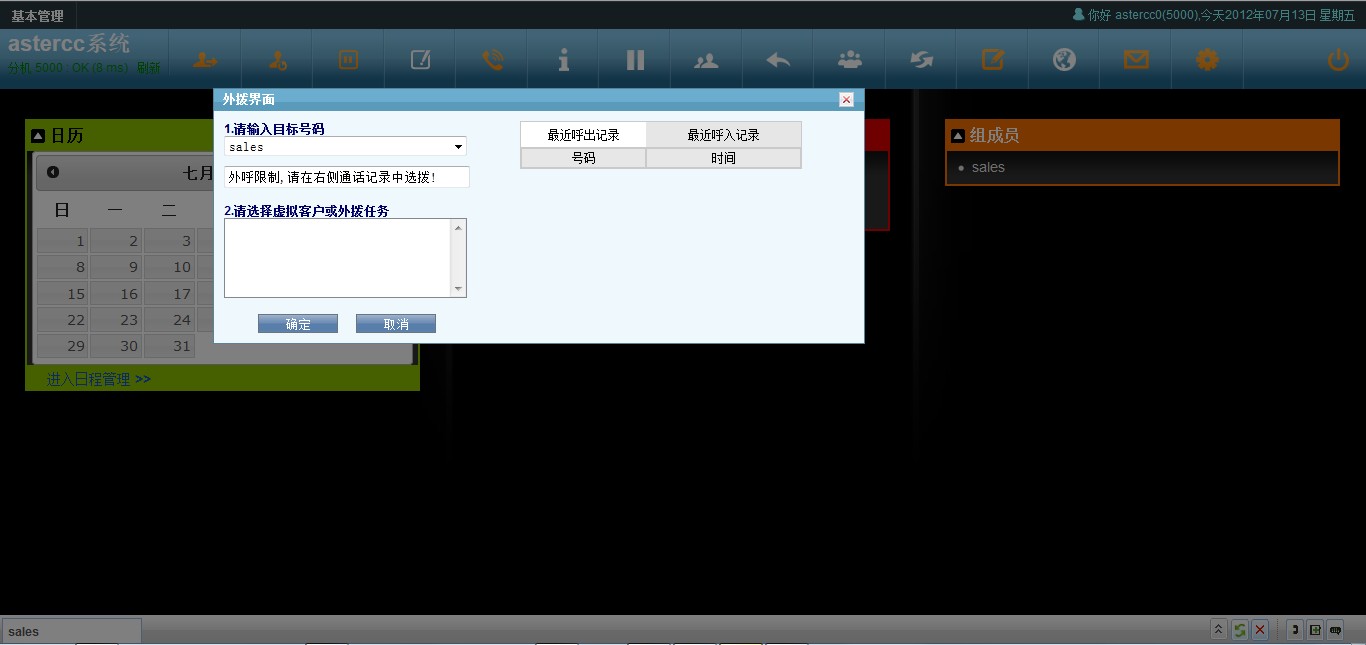
Task: Click down arrow on task list scrollbar
Action: click(x=459, y=289)
